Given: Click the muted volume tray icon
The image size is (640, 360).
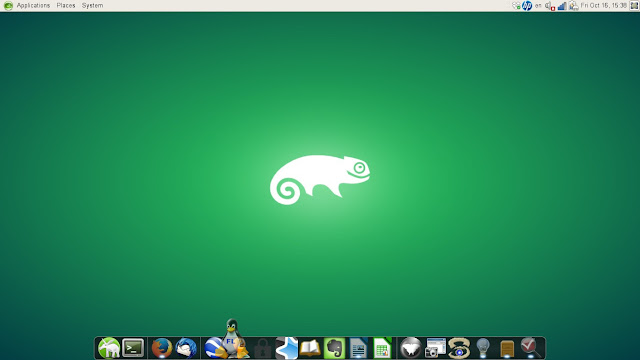Looking at the screenshot, I should pos(550,6).
